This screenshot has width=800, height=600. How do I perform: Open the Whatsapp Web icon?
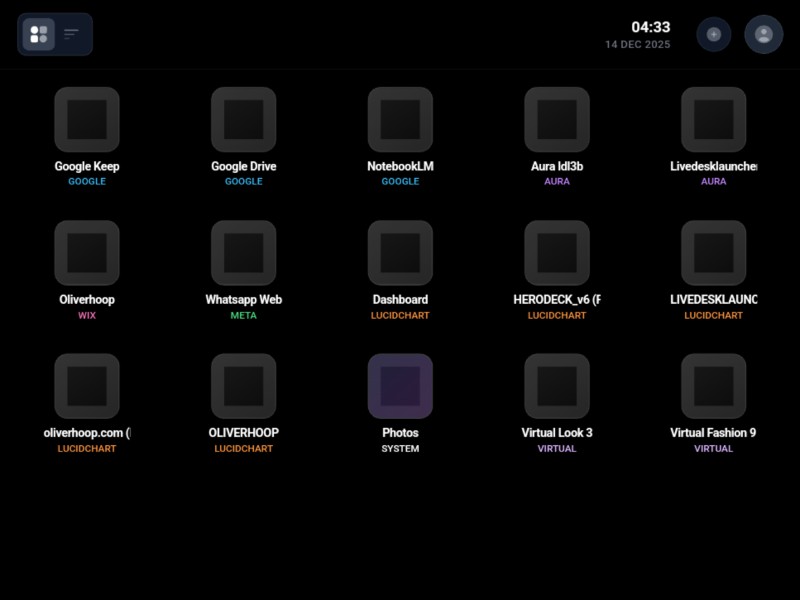[x=243, y=253]
